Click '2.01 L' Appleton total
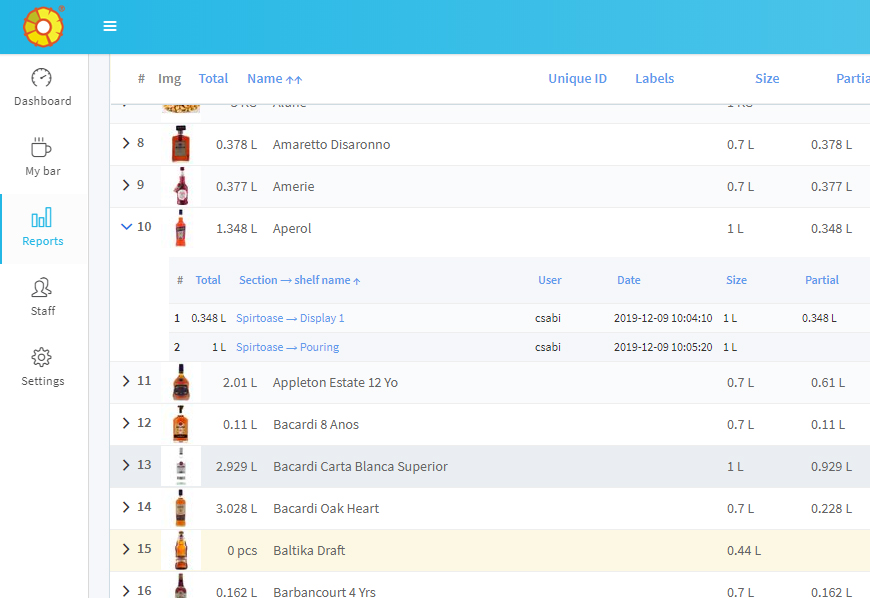Screen dimensions: 870x598 240,383
